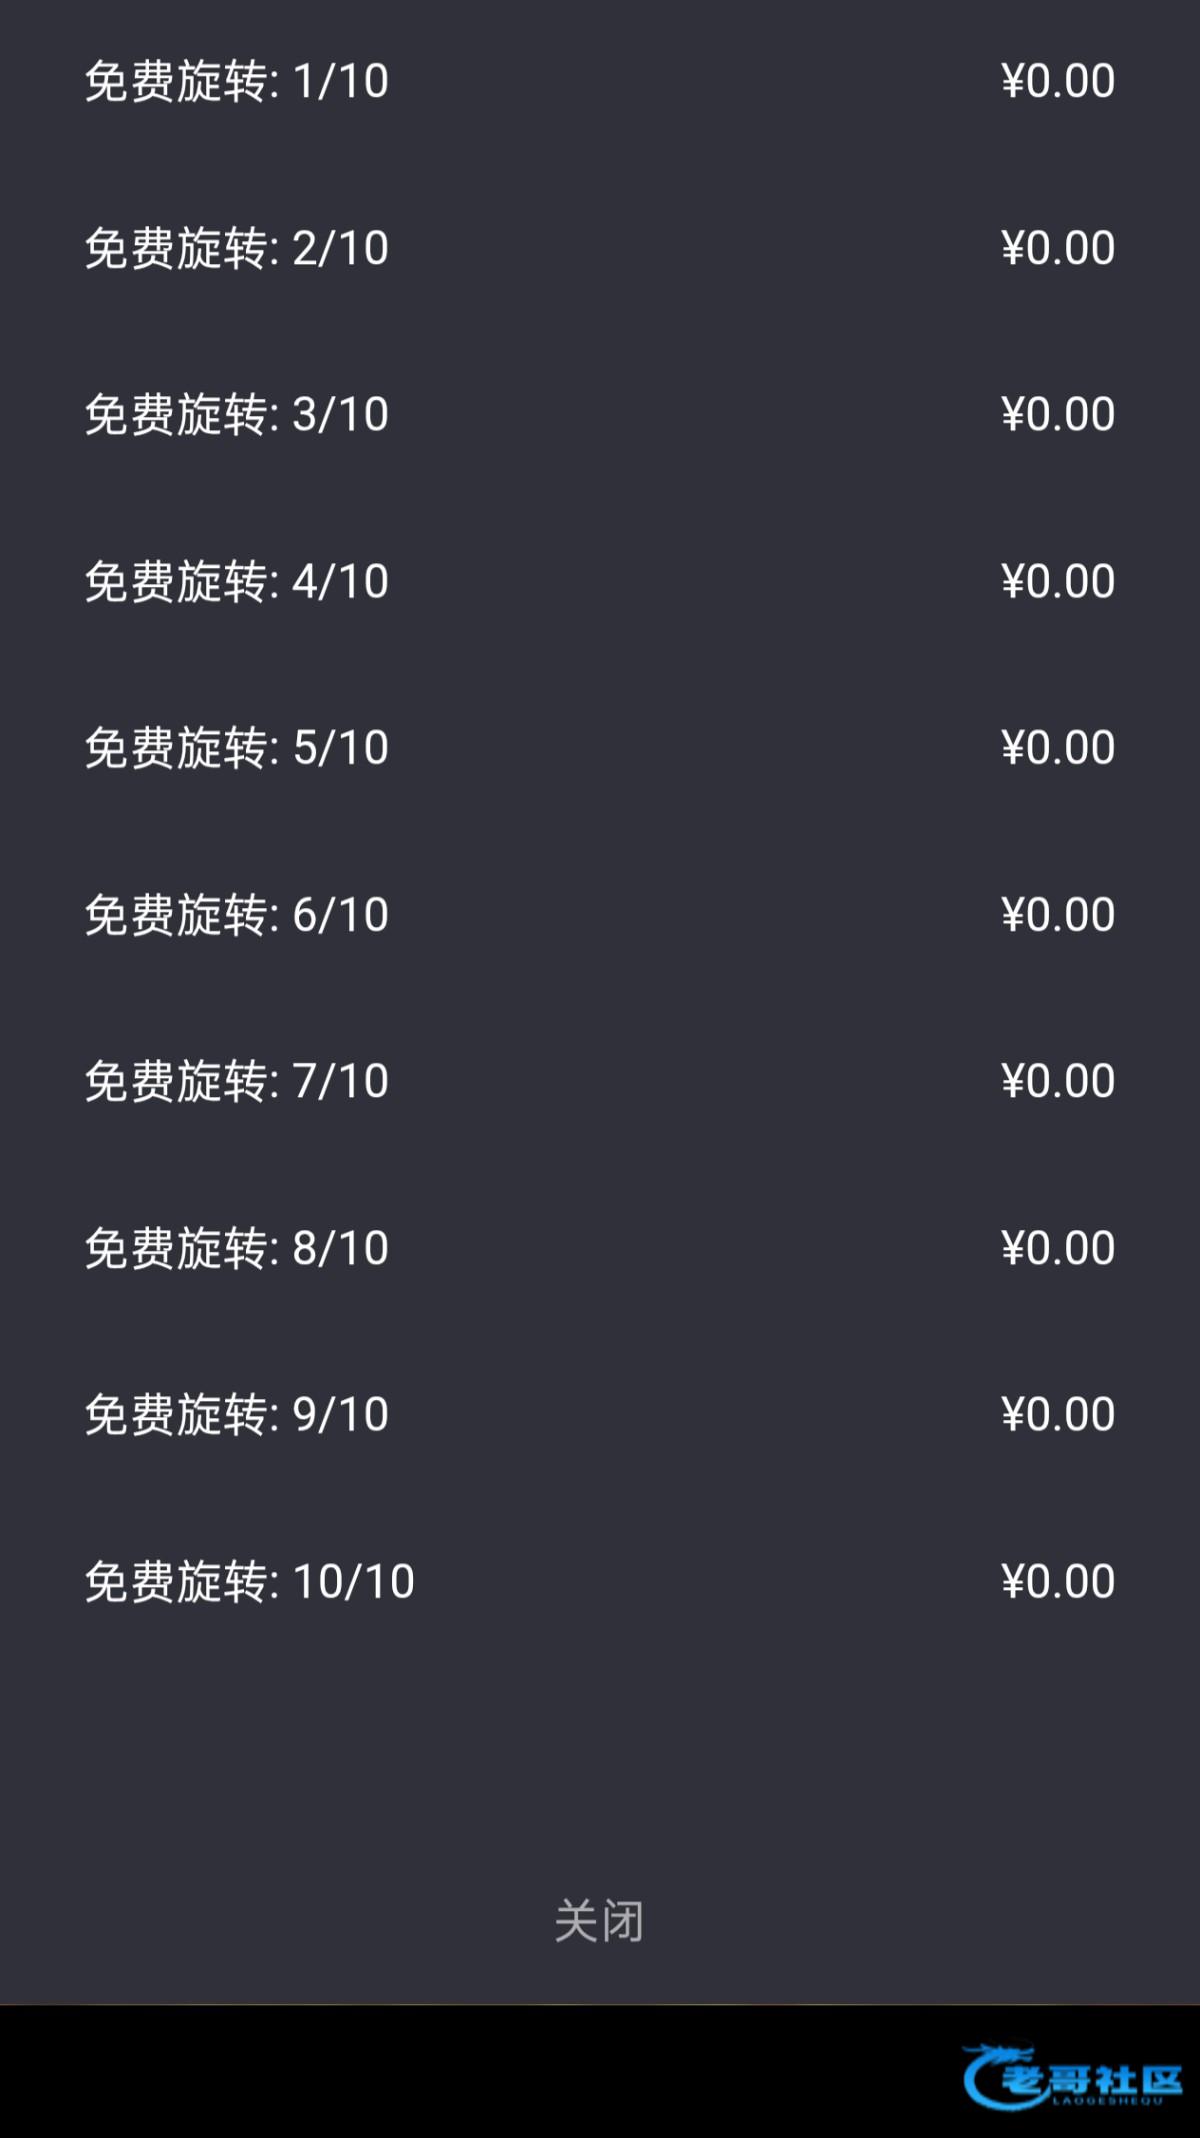Screen dimensions: 1200x2138
Task: Tap the ¥0.00 amount beside spin 3/10
Action: (1057, 414)
